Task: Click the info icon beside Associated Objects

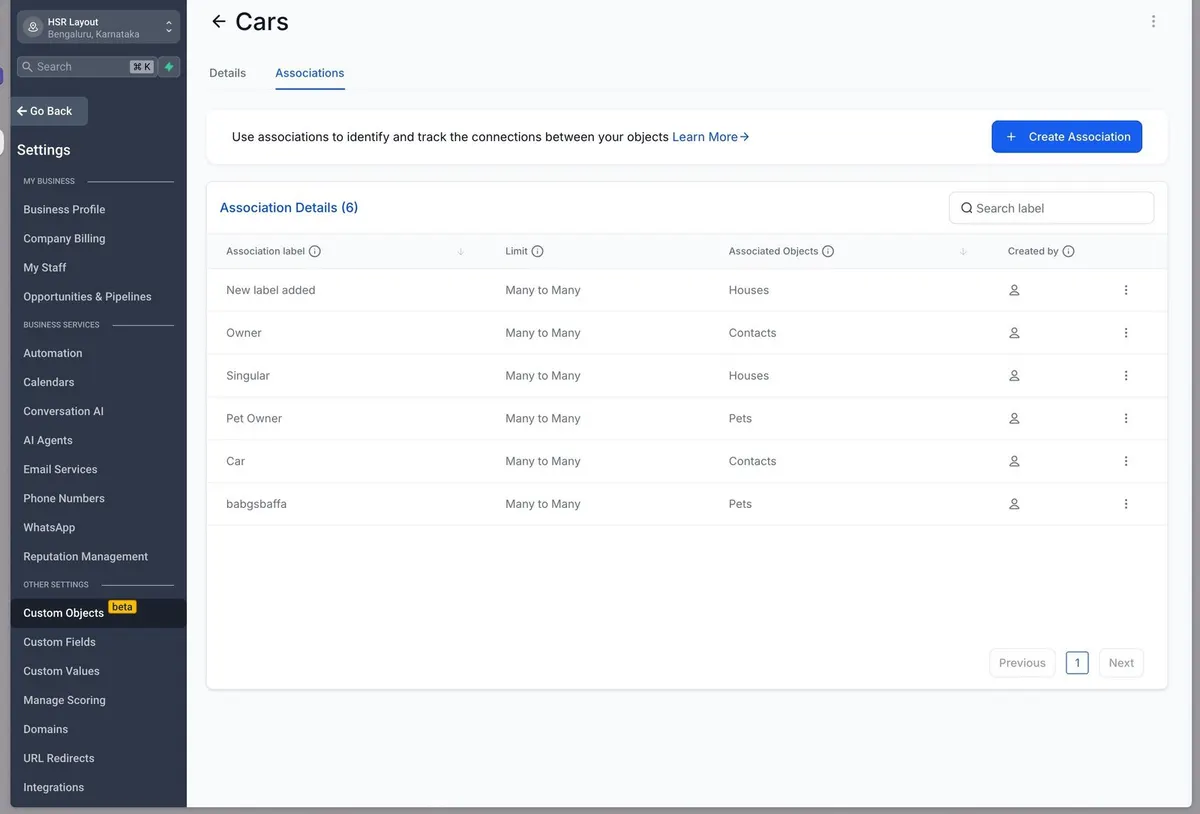Action: click(828, 252)
